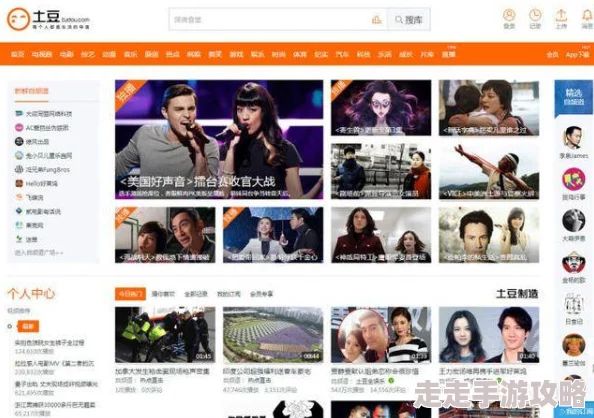Image resolution: width=594 pixels, height=418 pixels.
Task: Open 体育 in the orange nav bar
Action: point(300,55)
